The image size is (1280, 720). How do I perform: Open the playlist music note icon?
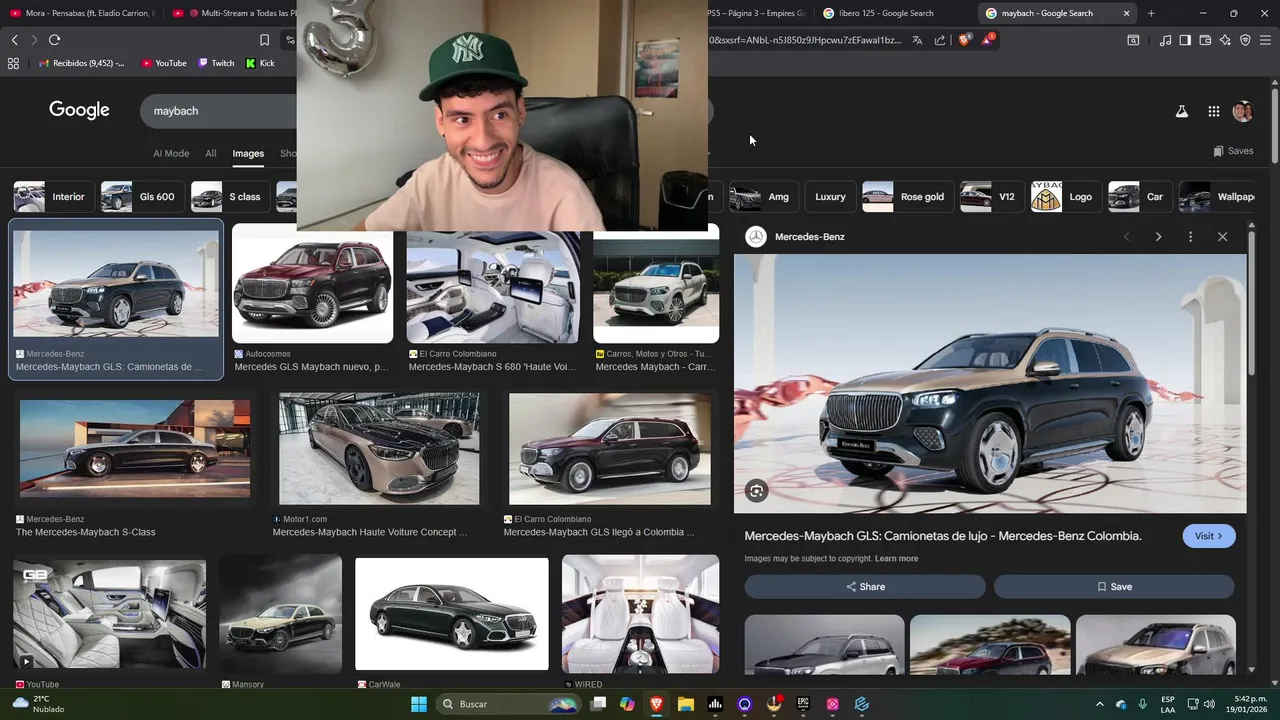tap(1165, 40)
